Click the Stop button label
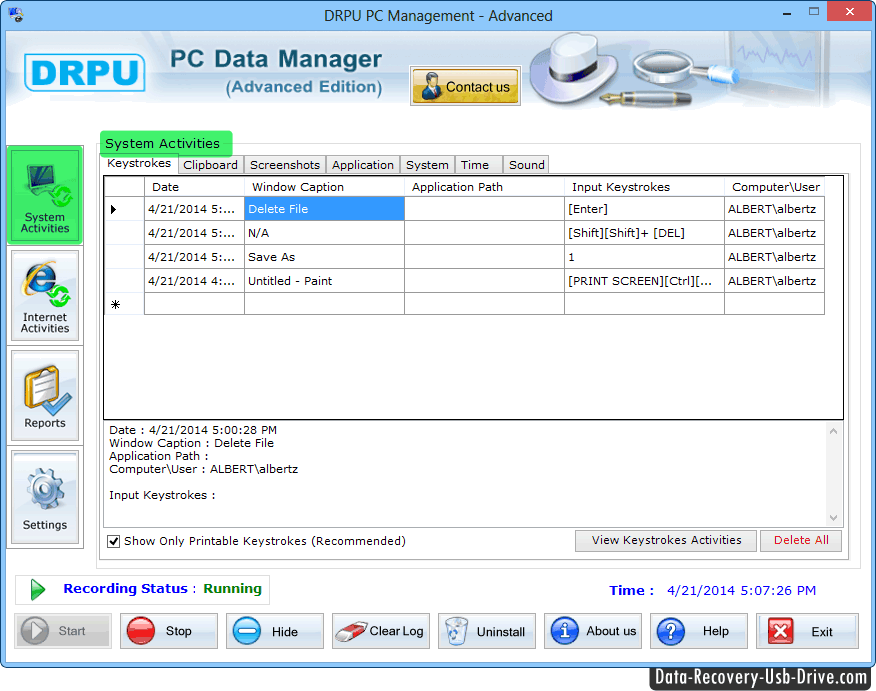The height and width of the screenshot is (691, 876). [179, 631]
